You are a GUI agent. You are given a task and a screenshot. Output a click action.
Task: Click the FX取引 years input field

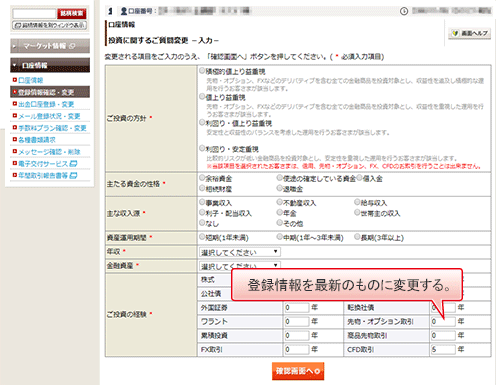coord(297,349)
